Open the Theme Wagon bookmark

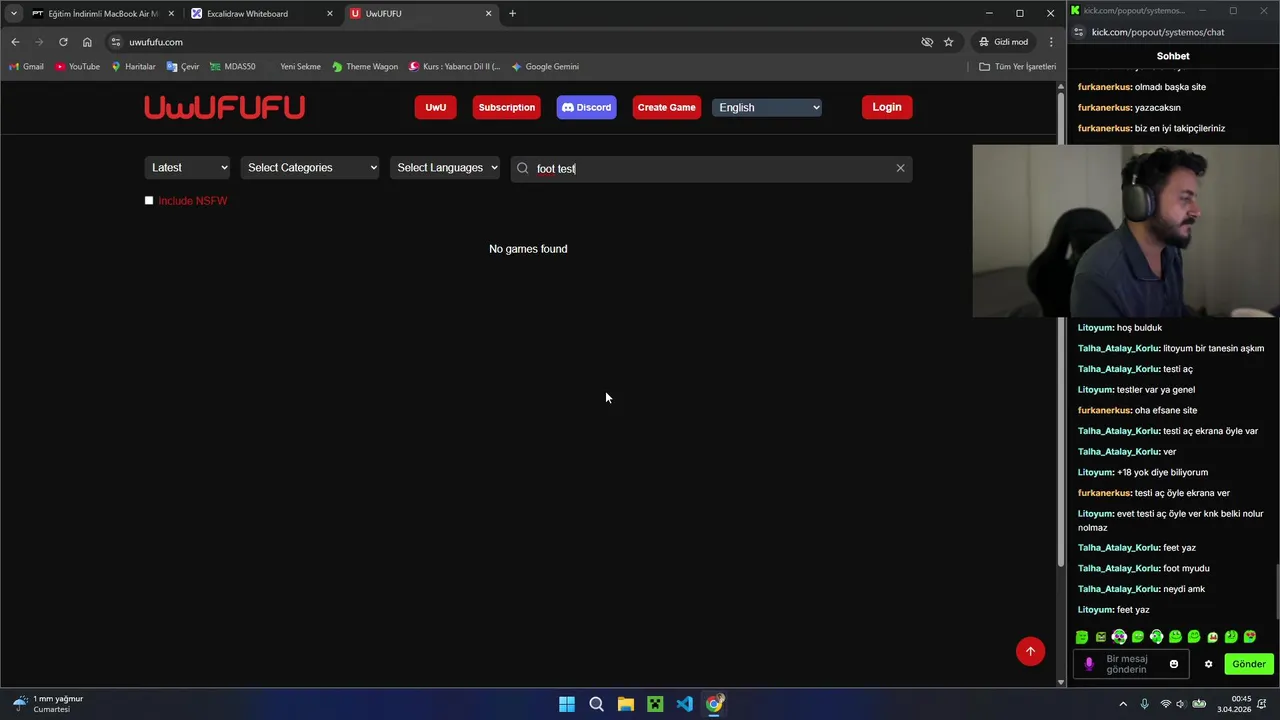[365, 66]
